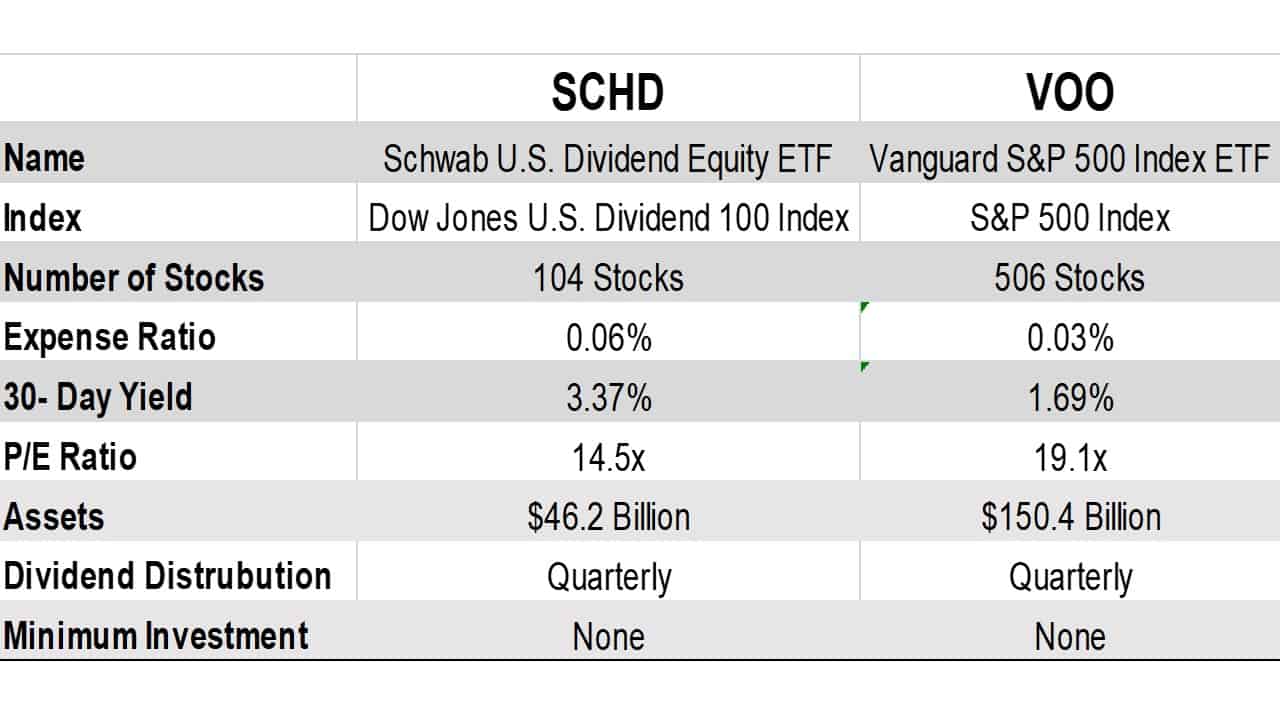Select the Vanguard S&P 500 Index ETF cell
The width and height of the screenshot is (1280, 720).
(1070, 158)
